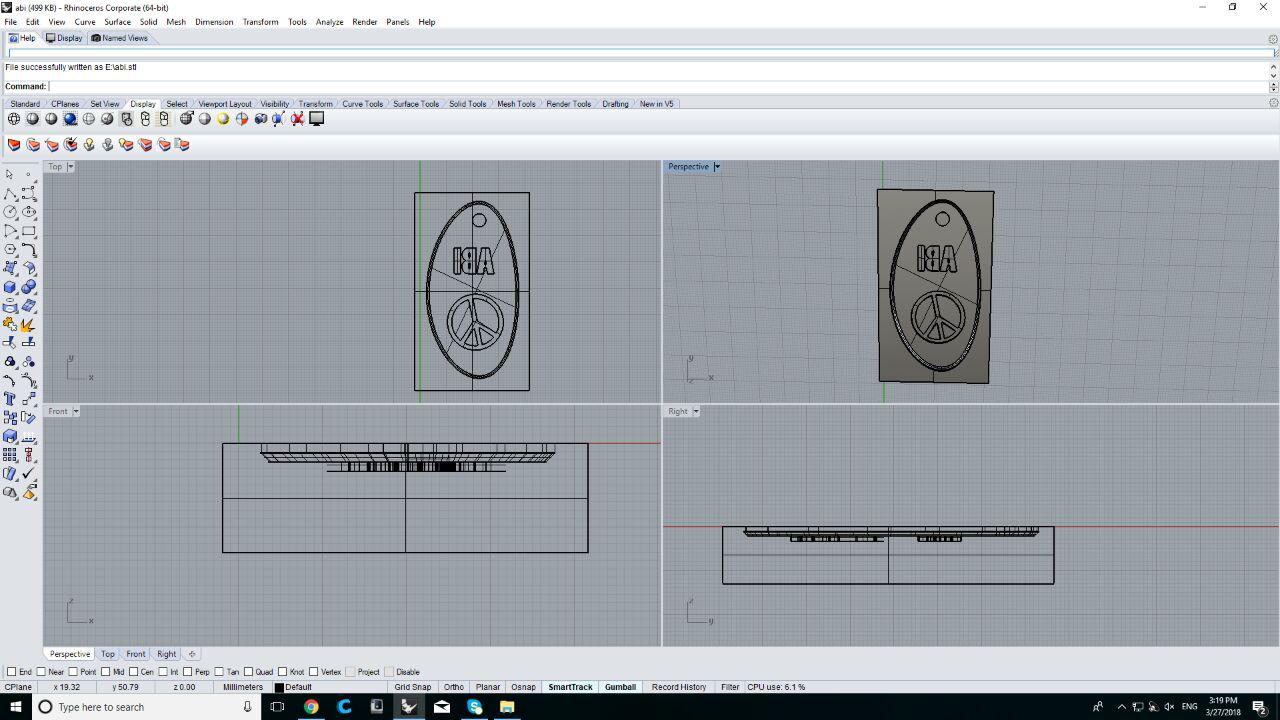Enable the Near osnap checkbox

42,672
